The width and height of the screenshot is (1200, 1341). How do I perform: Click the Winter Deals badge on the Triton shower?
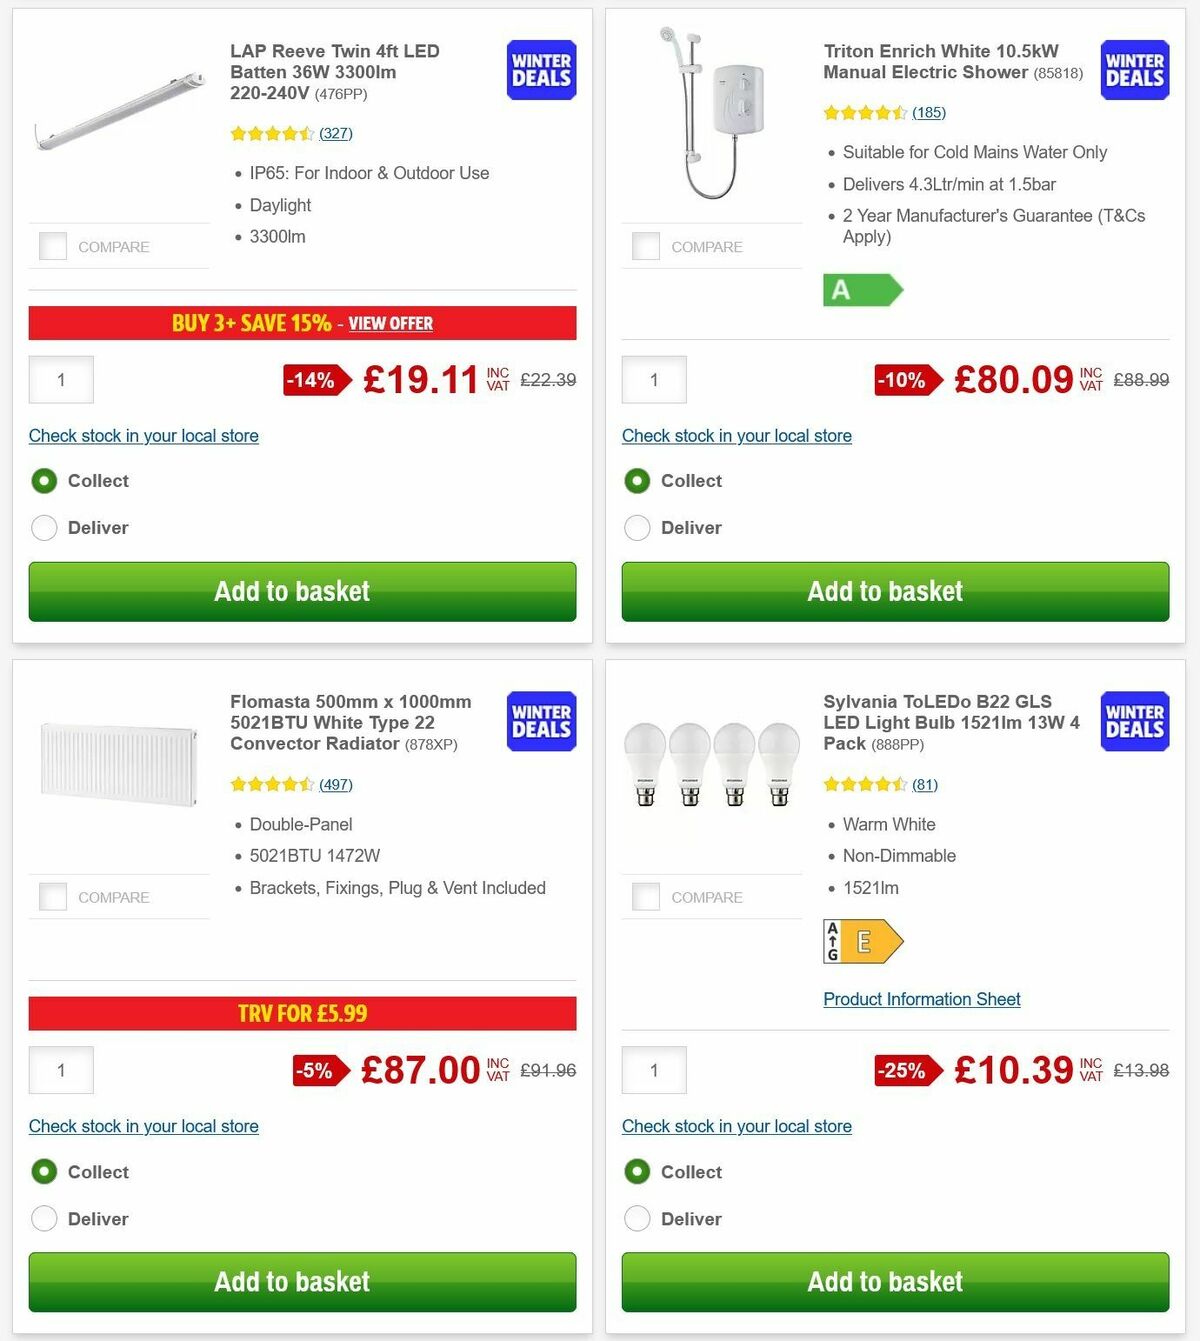[x=1133, y=70]
